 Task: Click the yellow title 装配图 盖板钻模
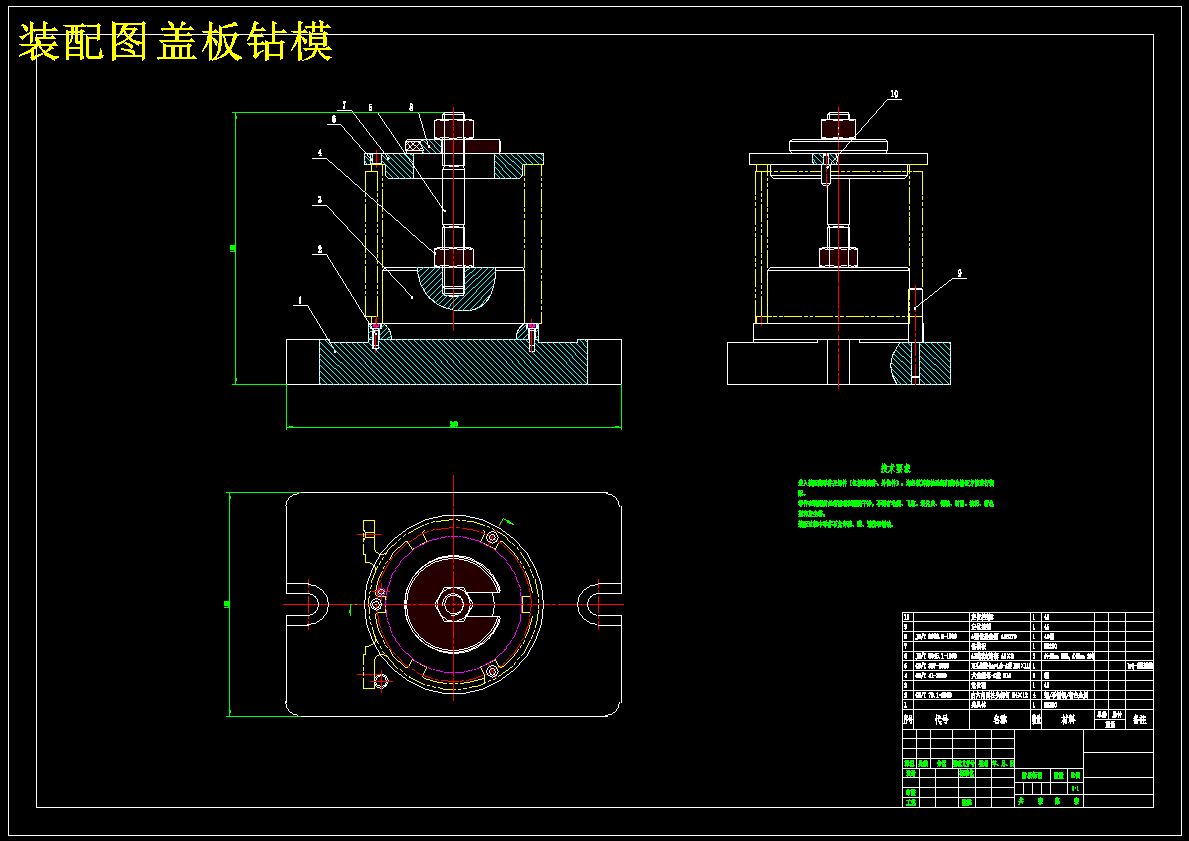tap(175, 42)
